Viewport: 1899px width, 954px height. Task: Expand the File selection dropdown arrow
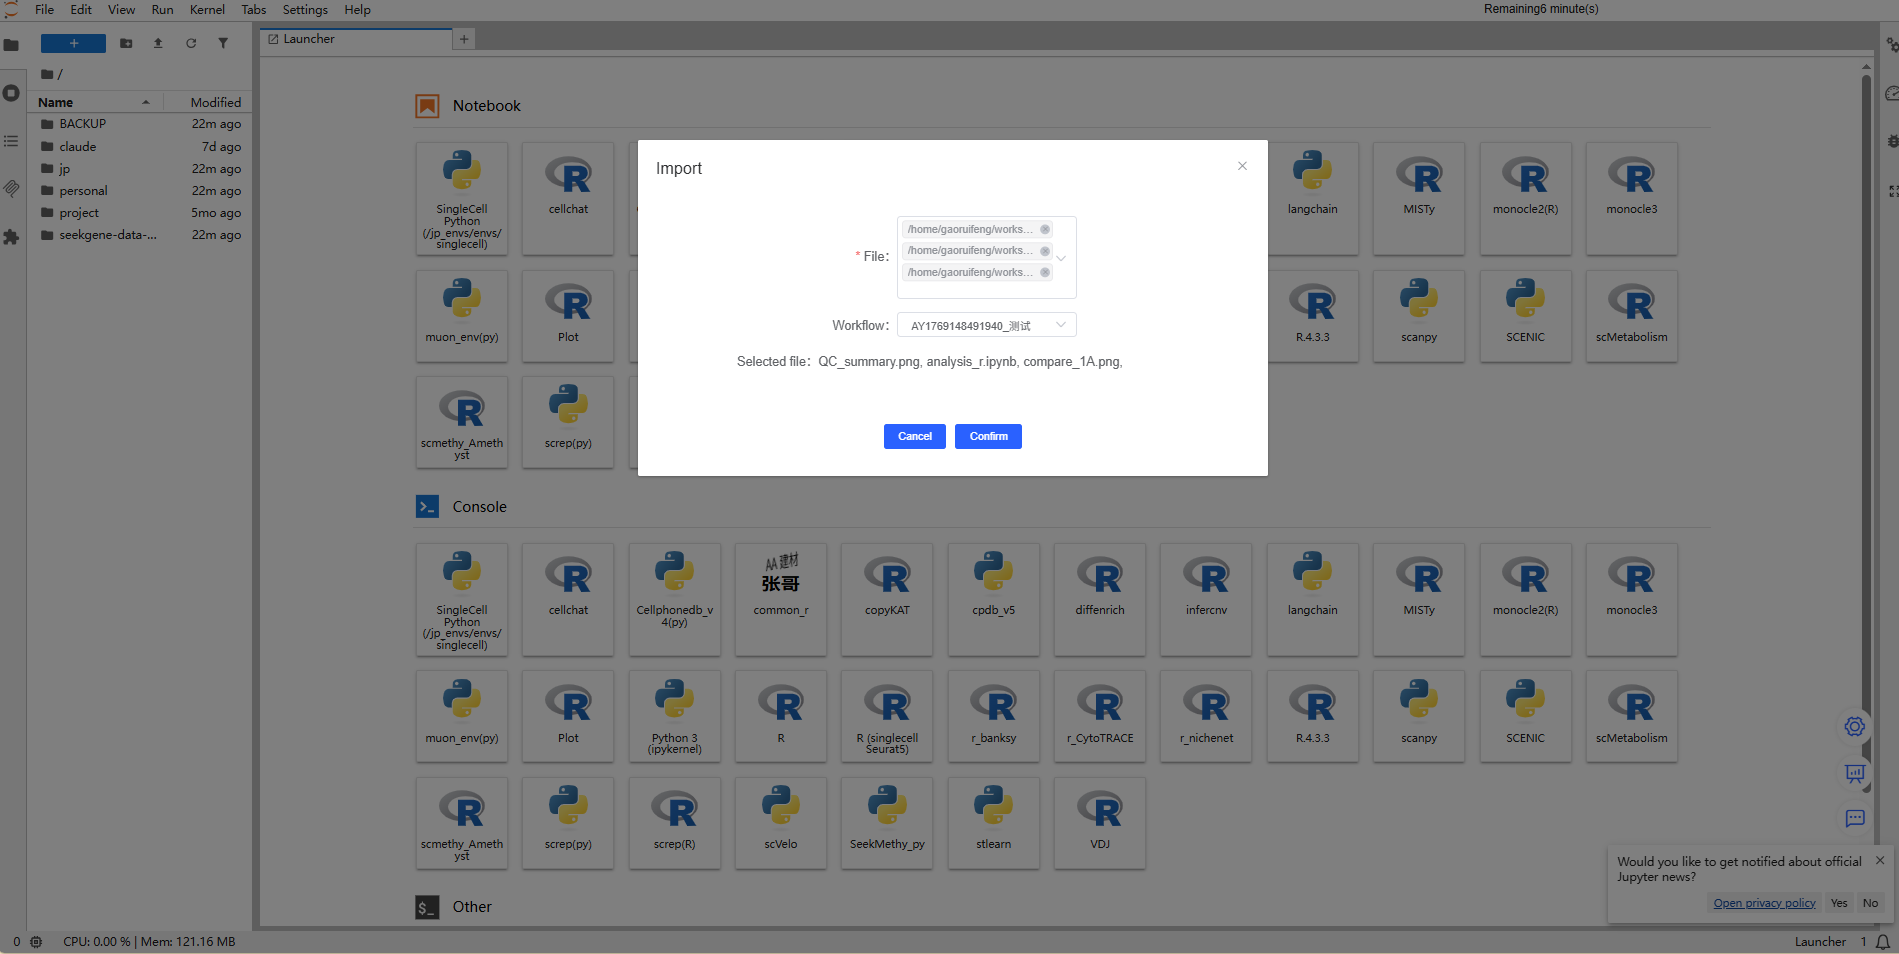(1061, 258)
